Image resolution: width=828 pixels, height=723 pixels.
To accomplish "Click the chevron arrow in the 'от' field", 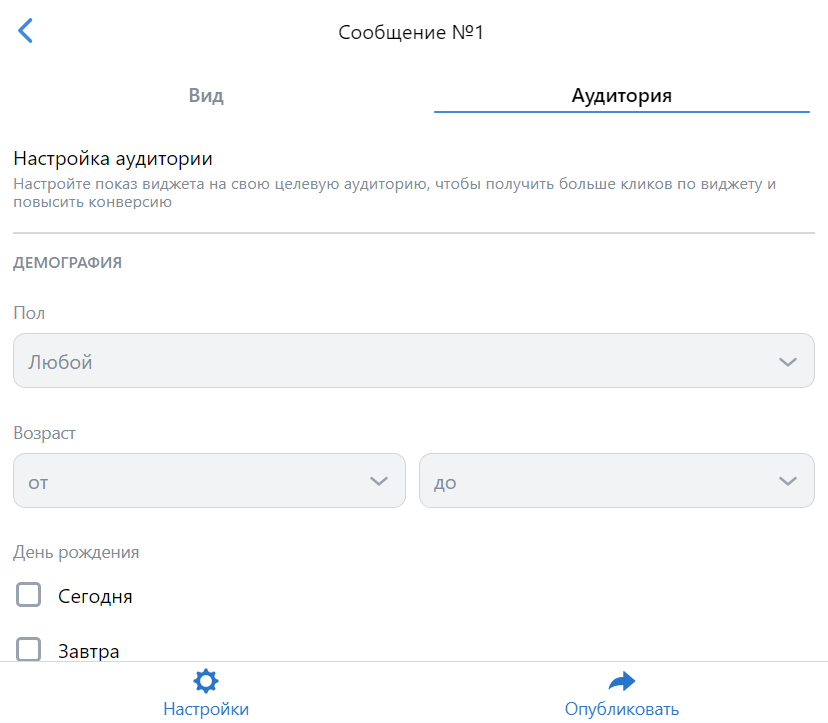I will click(x=379, y=481).
